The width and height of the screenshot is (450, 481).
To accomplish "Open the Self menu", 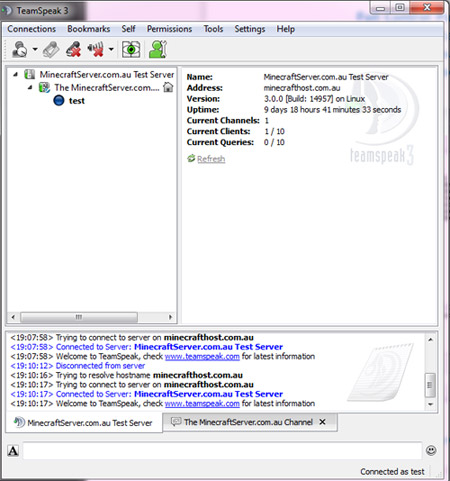I will click(x=128, y=29).
